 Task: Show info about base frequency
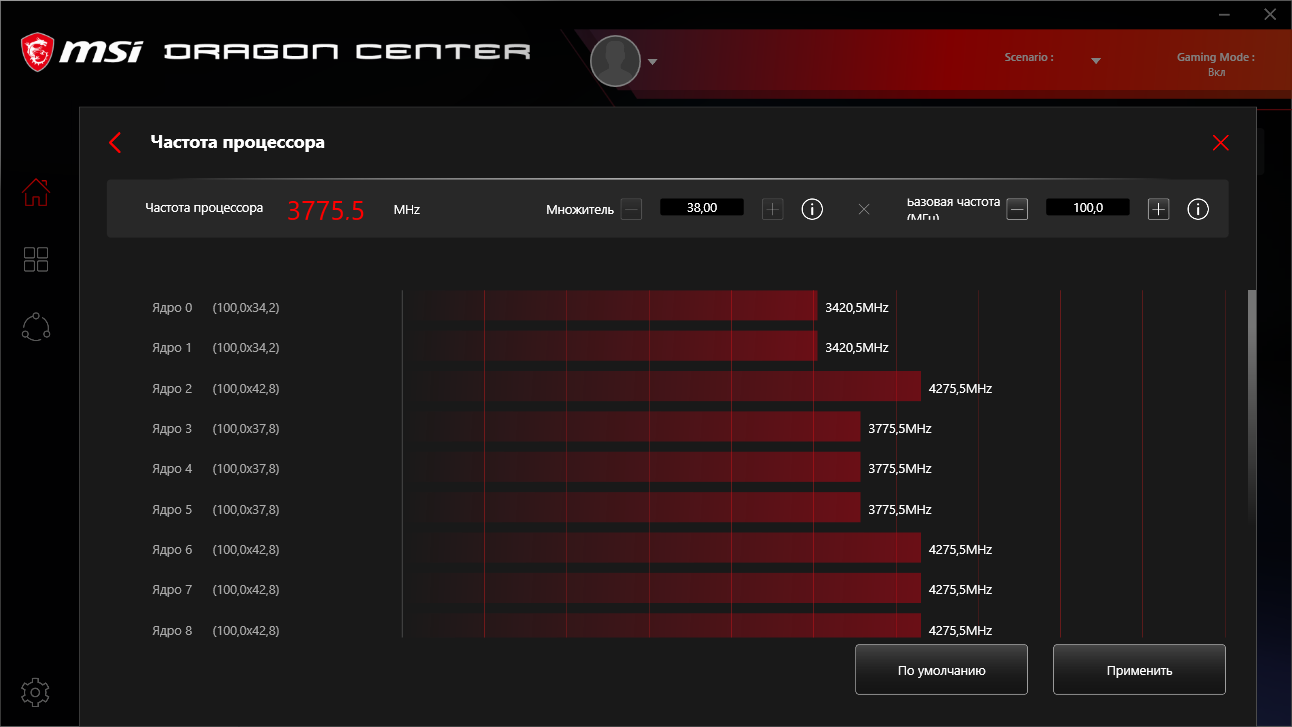(x=1198, y=209)
